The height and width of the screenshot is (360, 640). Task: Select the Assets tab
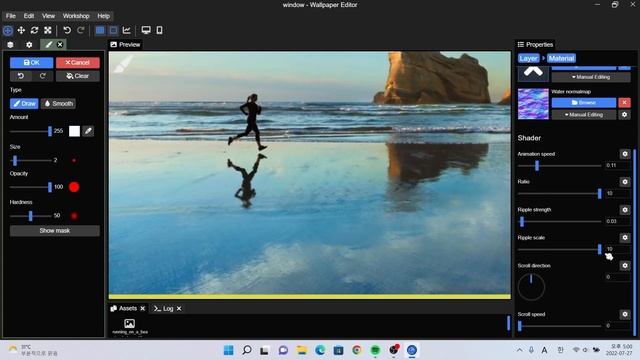pos(124,309)
